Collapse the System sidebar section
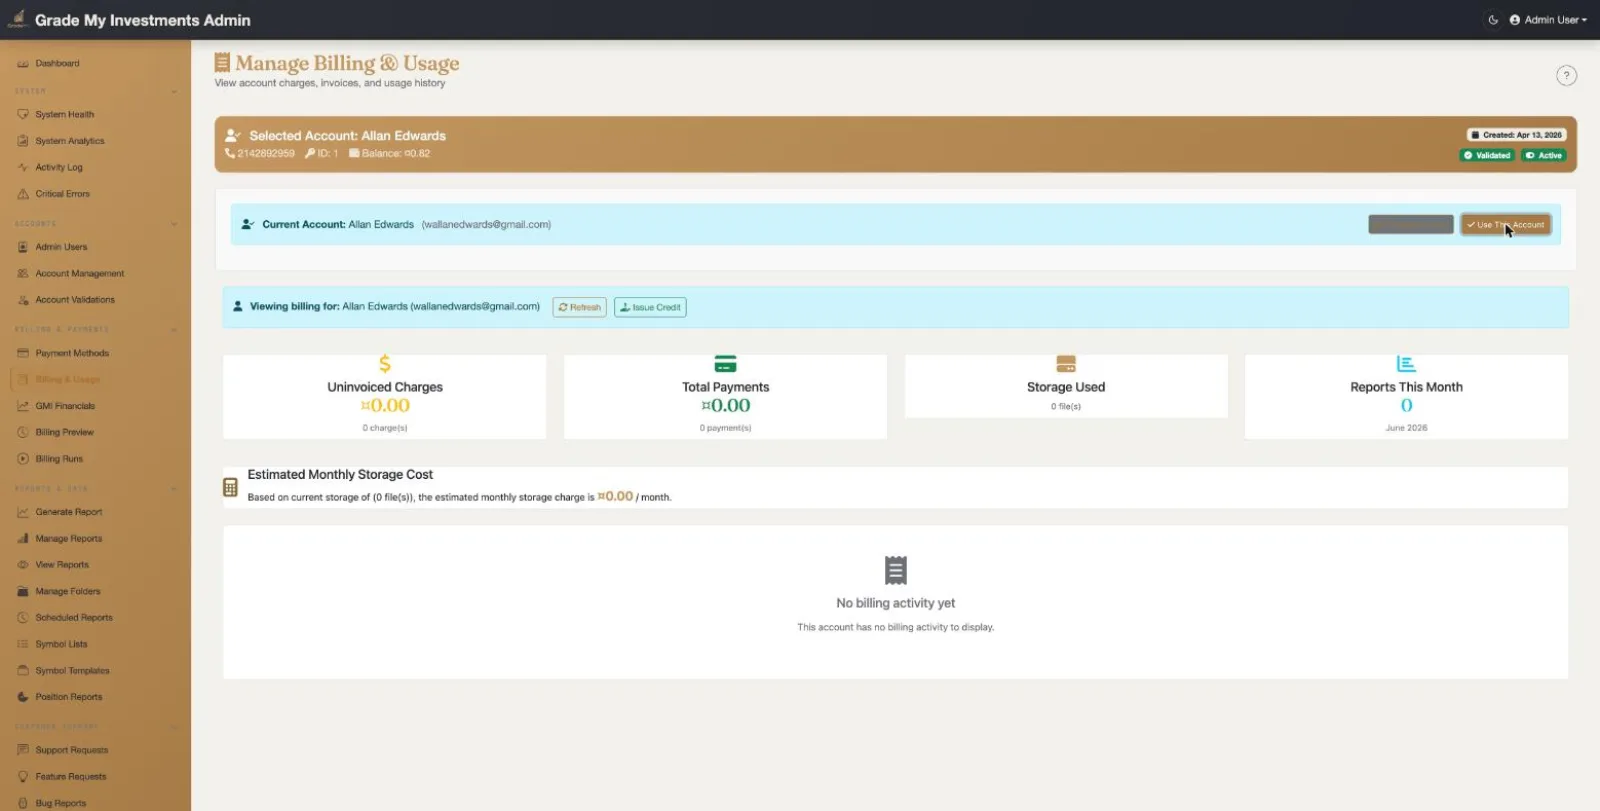The height and width of the screenshot is (811, 1600). click(174, 91)
